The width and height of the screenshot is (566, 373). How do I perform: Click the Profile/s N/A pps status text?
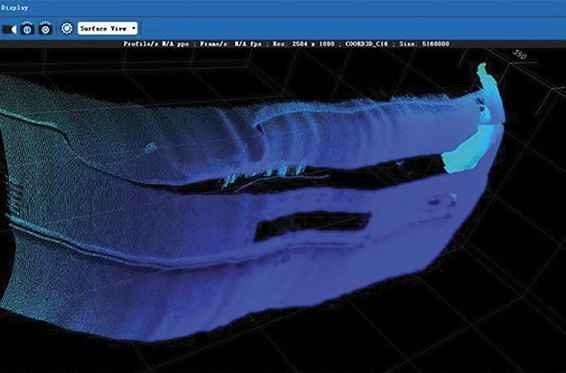pos(156,44)
